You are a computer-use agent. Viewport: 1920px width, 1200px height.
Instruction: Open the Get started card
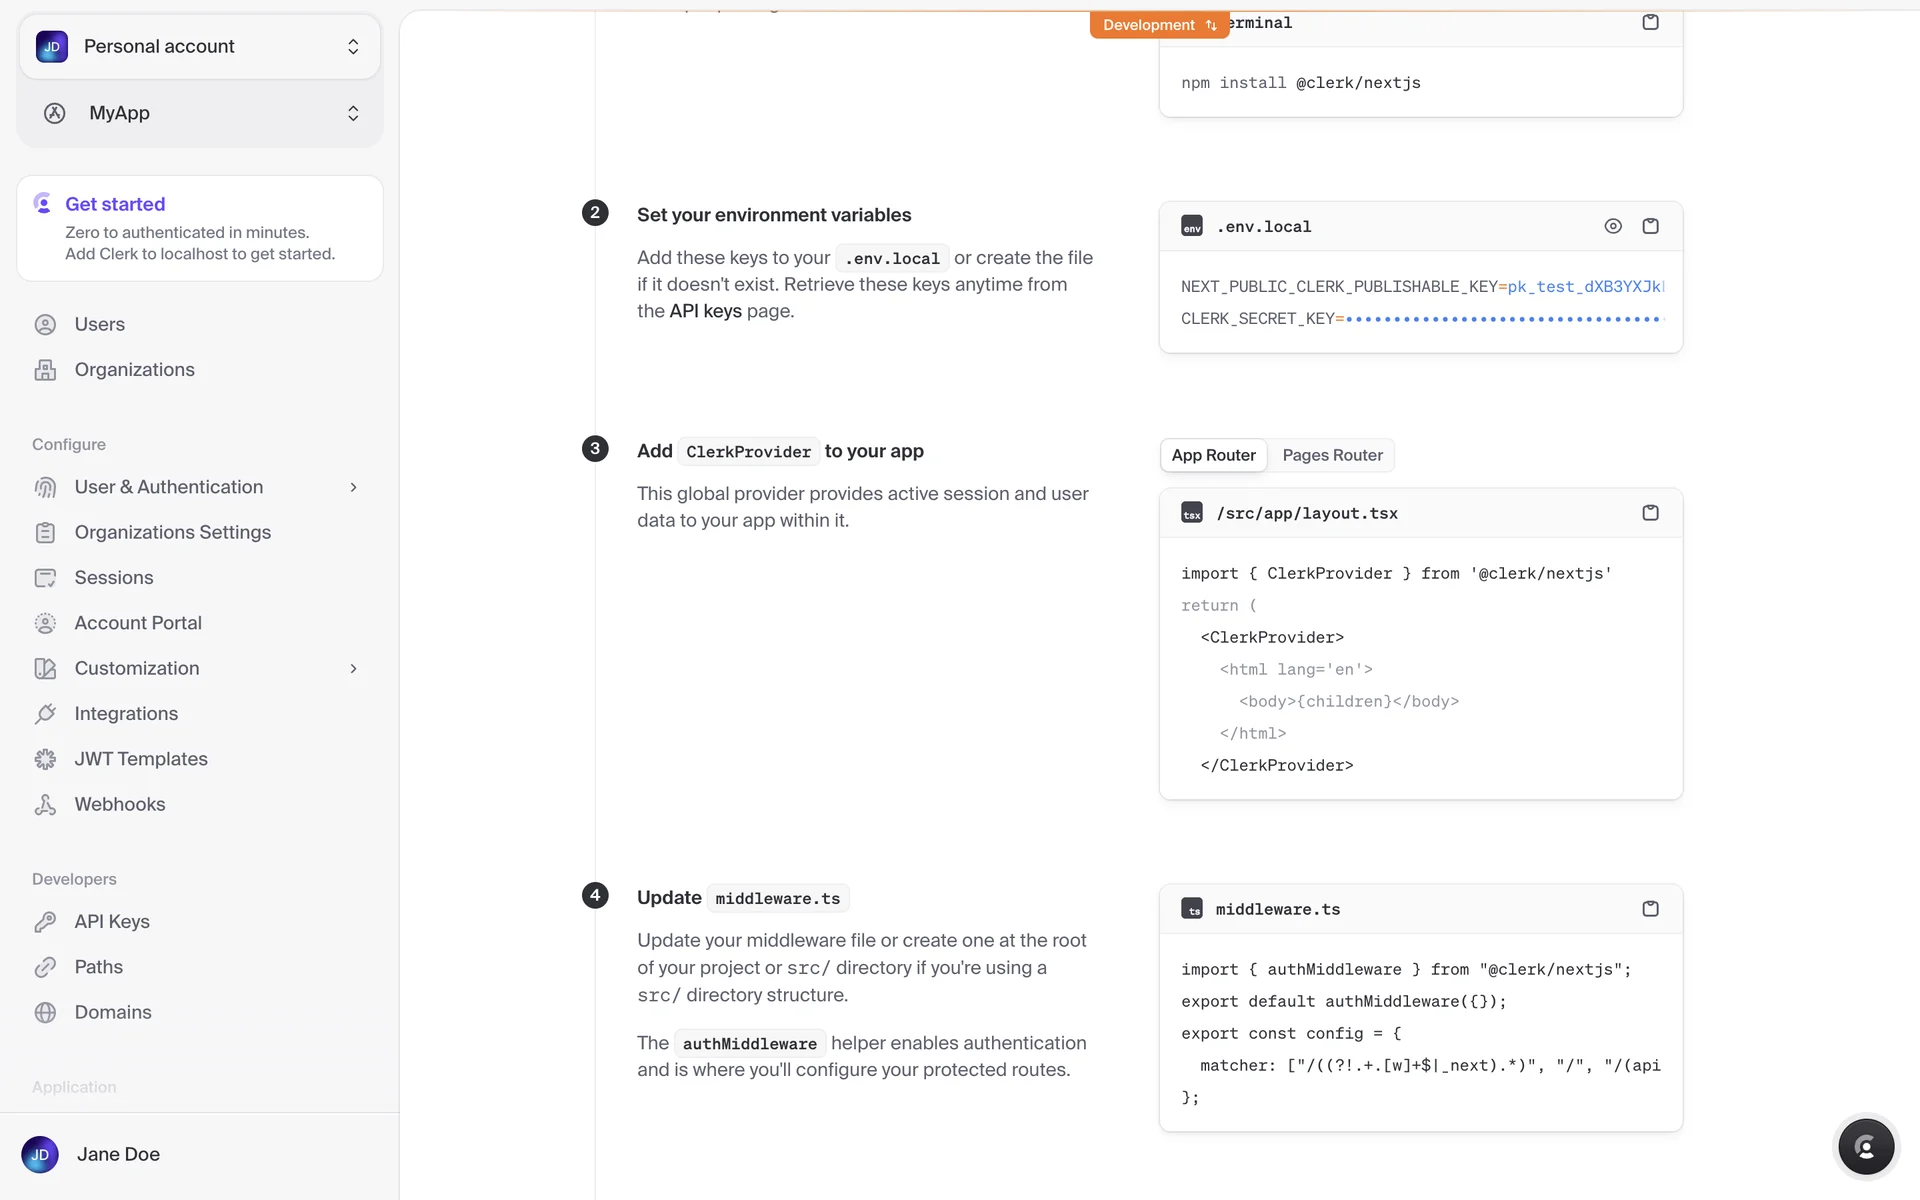200,228
